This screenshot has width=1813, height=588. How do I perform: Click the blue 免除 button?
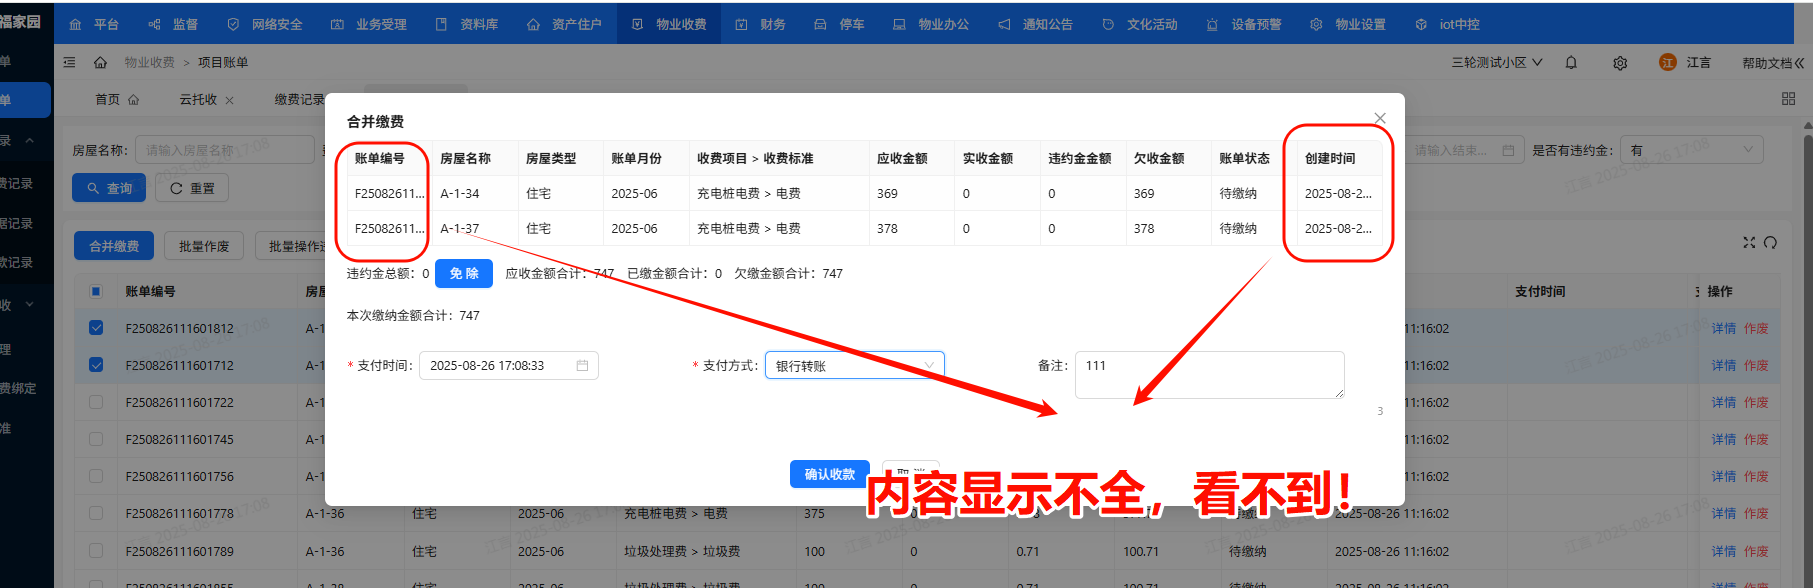pyautogui.click(x=463, y=273)
